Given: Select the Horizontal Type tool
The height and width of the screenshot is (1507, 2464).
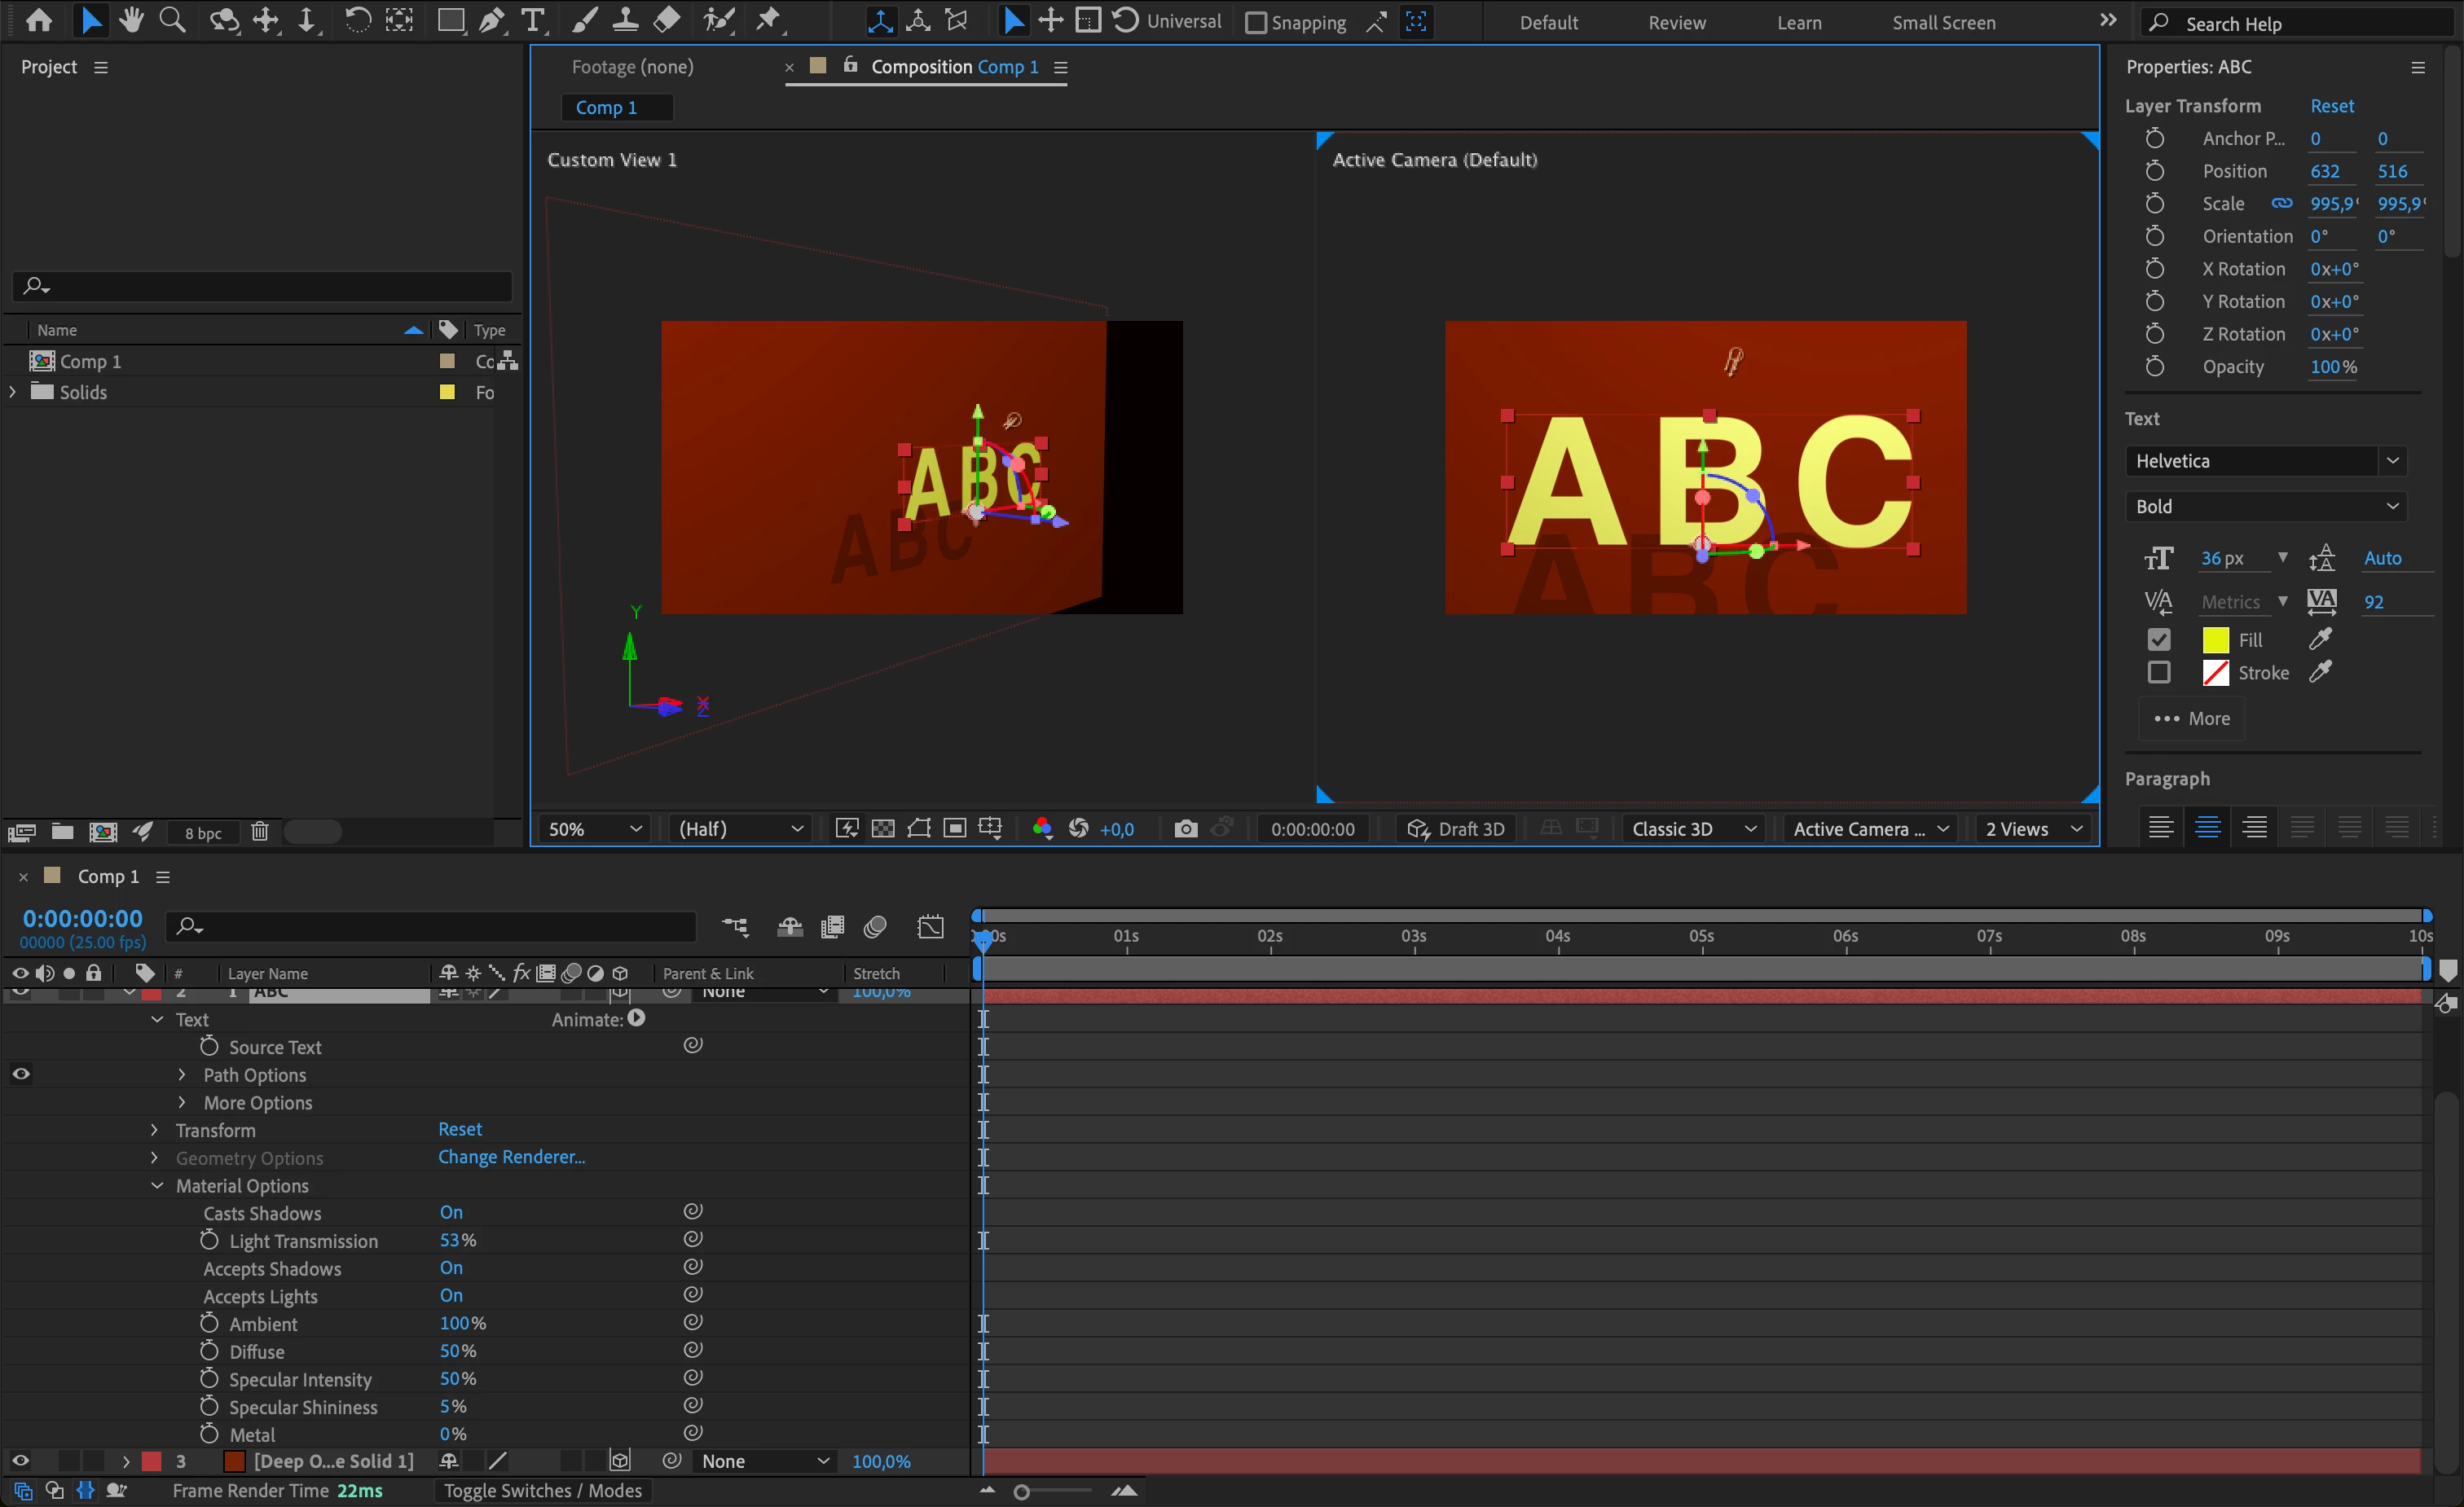Looking at the screenshot, I should tap(533, 20).
